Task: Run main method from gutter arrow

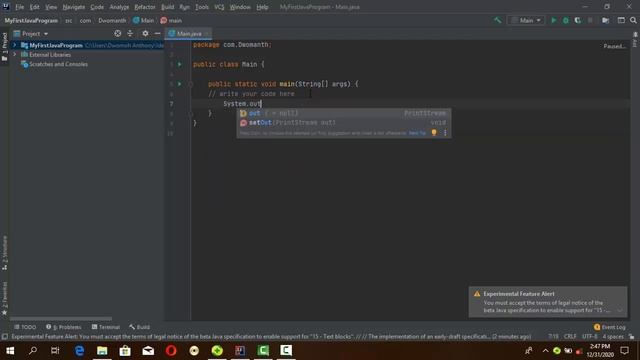Action: [x=179, y=84]
